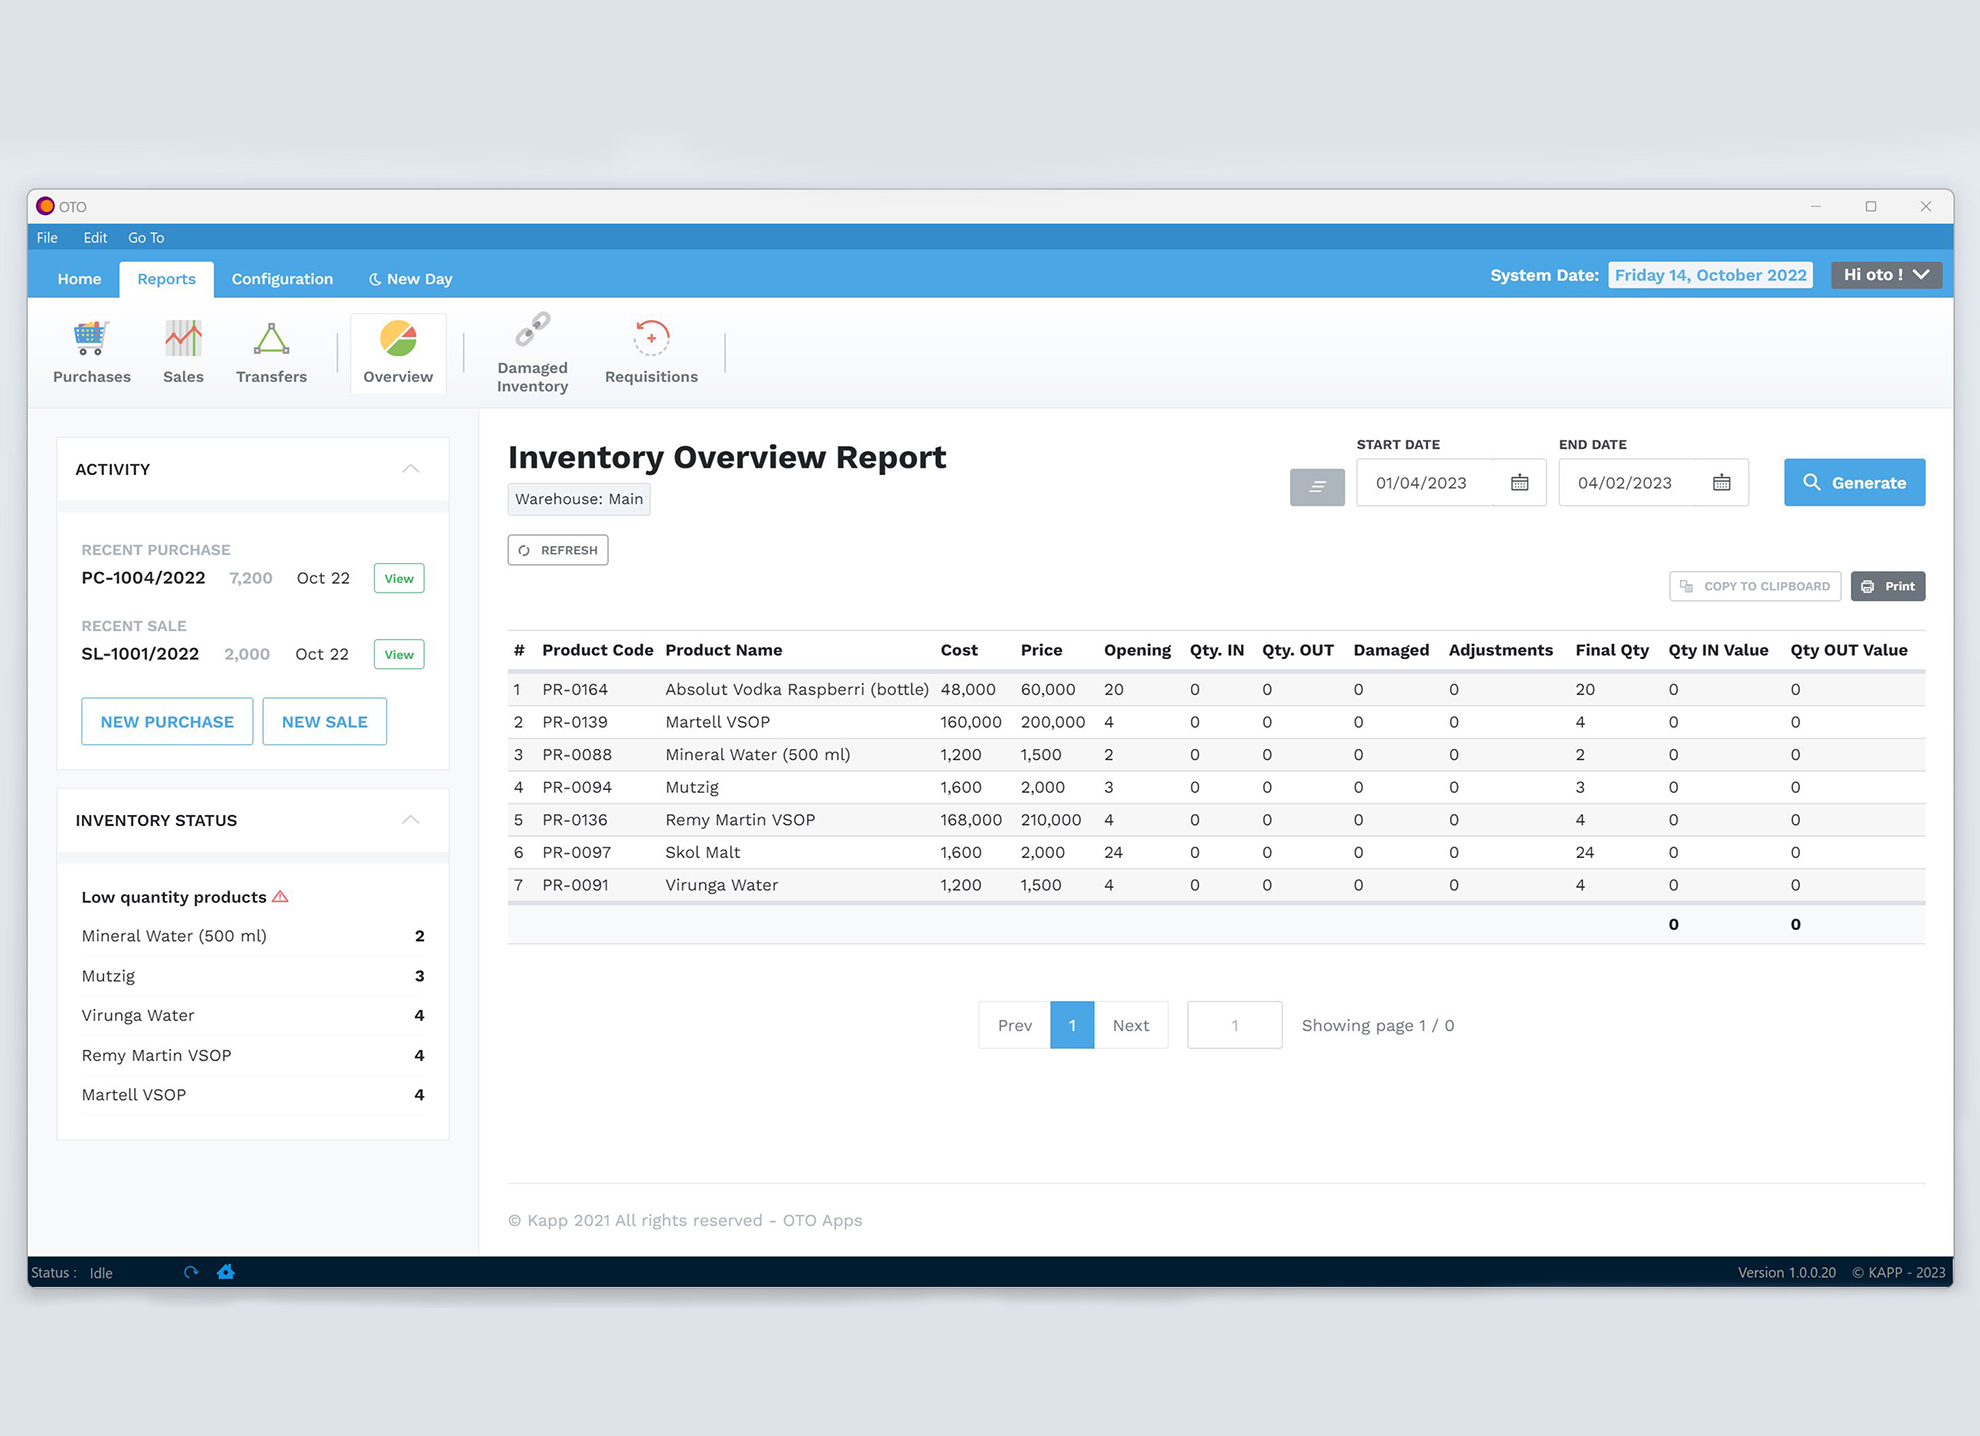Select the Reports tab in navigation
This screenshot has height=1436, width=1980.
(168, 277)
